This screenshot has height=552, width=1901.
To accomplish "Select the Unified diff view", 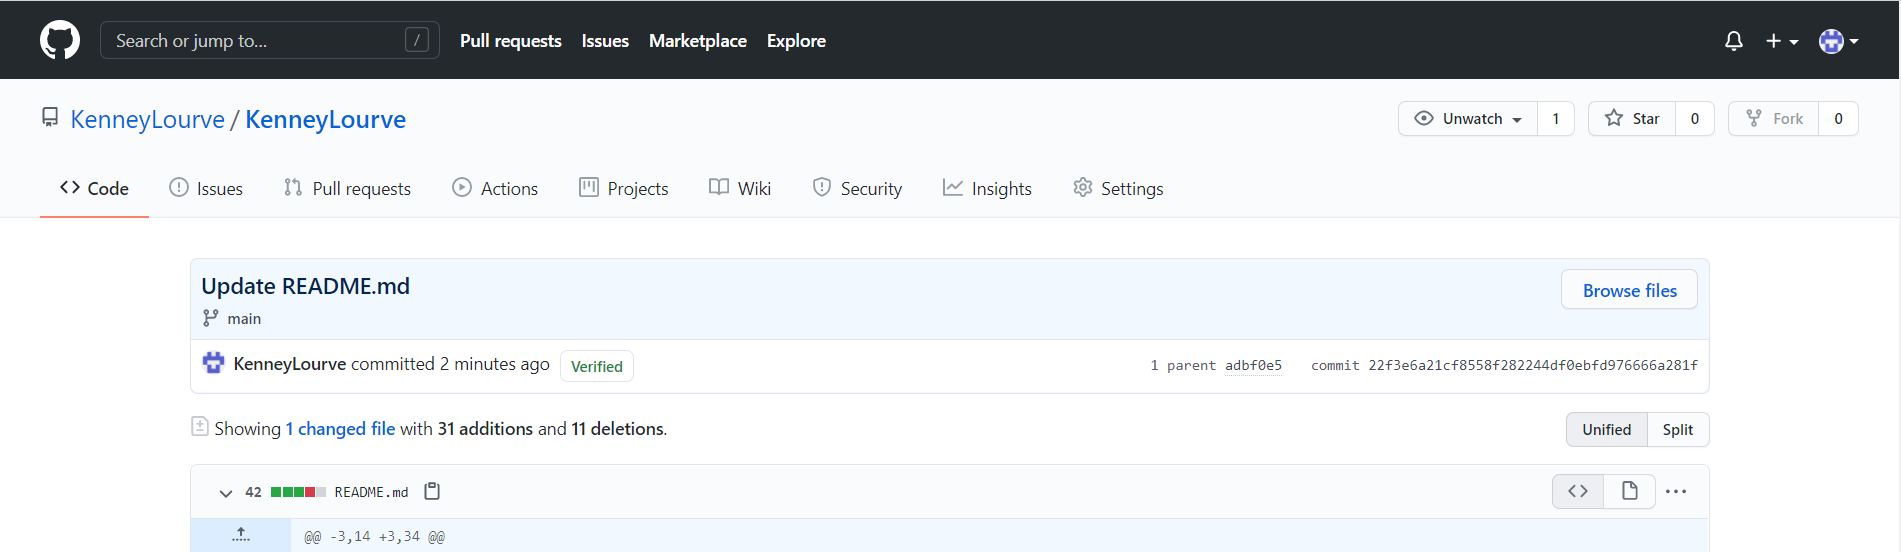I will 1606,429.
